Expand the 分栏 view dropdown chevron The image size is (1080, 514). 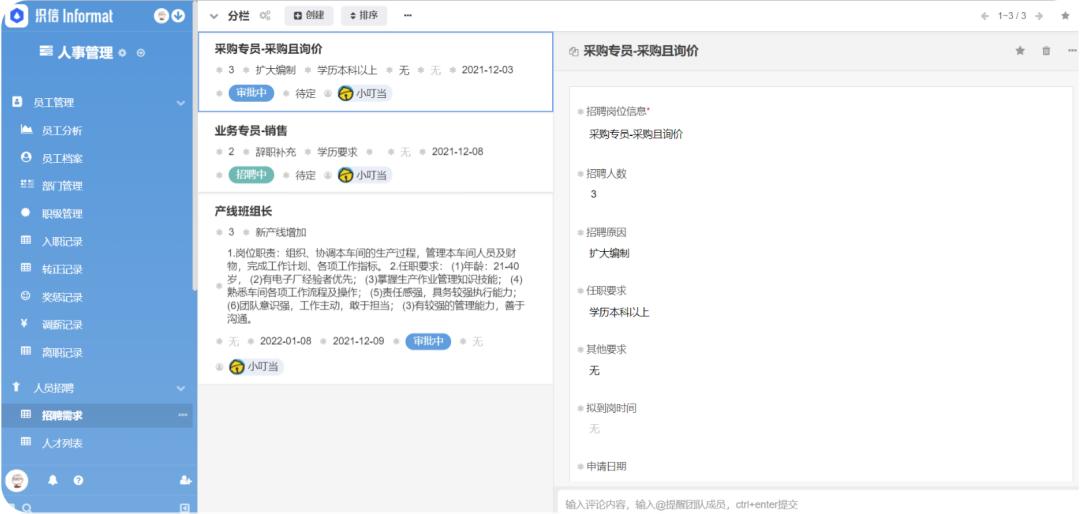[x=214, y=16]
